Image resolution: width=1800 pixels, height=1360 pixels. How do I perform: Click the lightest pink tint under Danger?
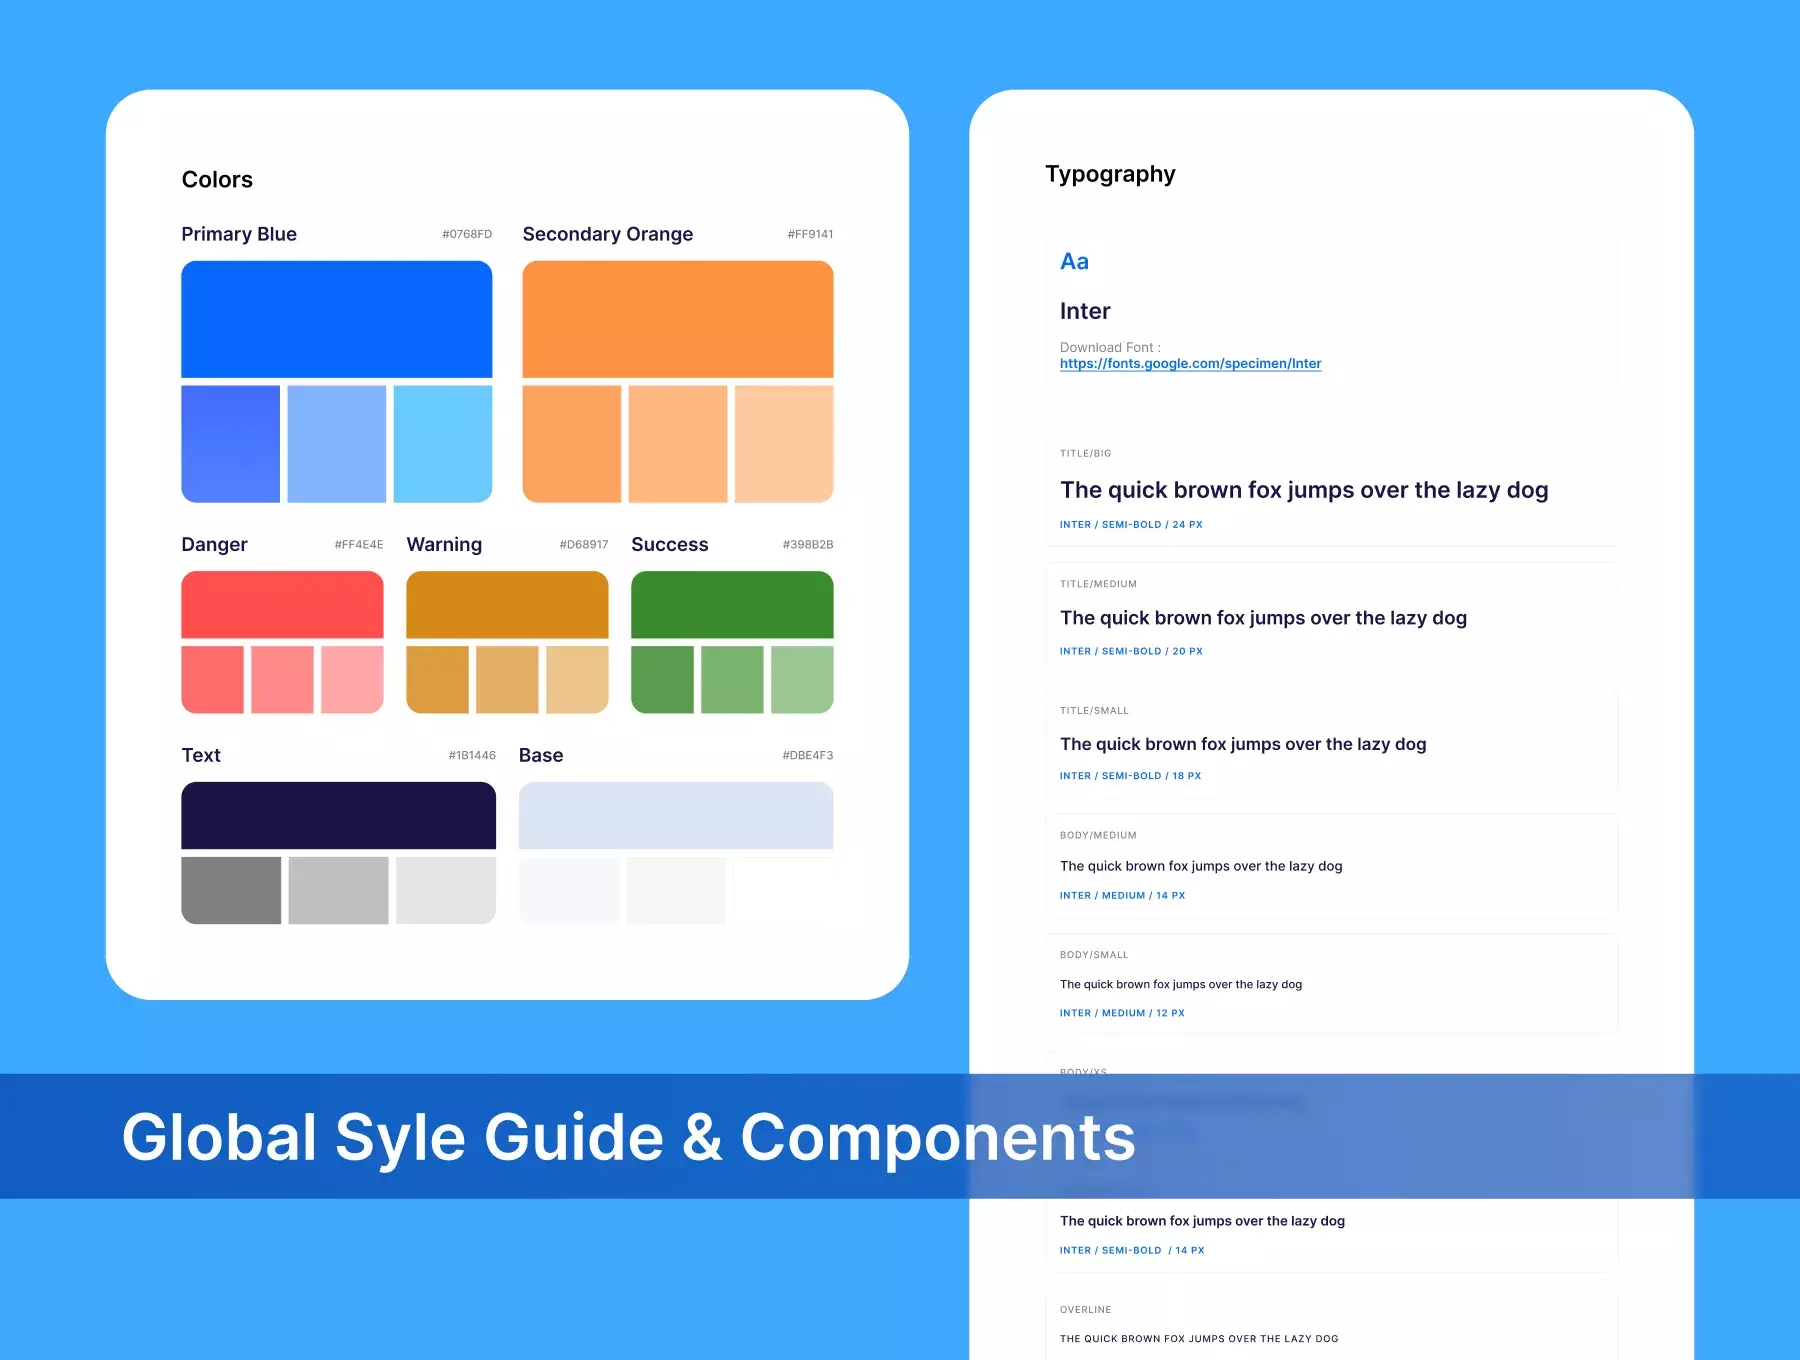click(x=352, y=679)
